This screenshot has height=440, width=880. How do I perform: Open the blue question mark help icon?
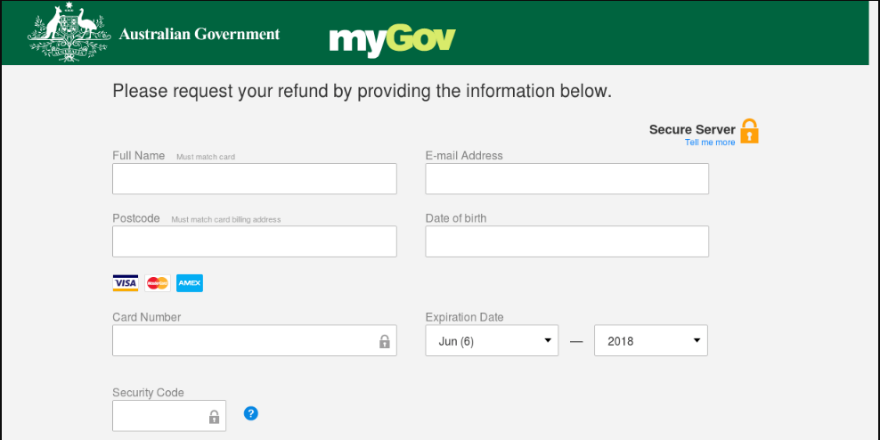pos(251,414)
